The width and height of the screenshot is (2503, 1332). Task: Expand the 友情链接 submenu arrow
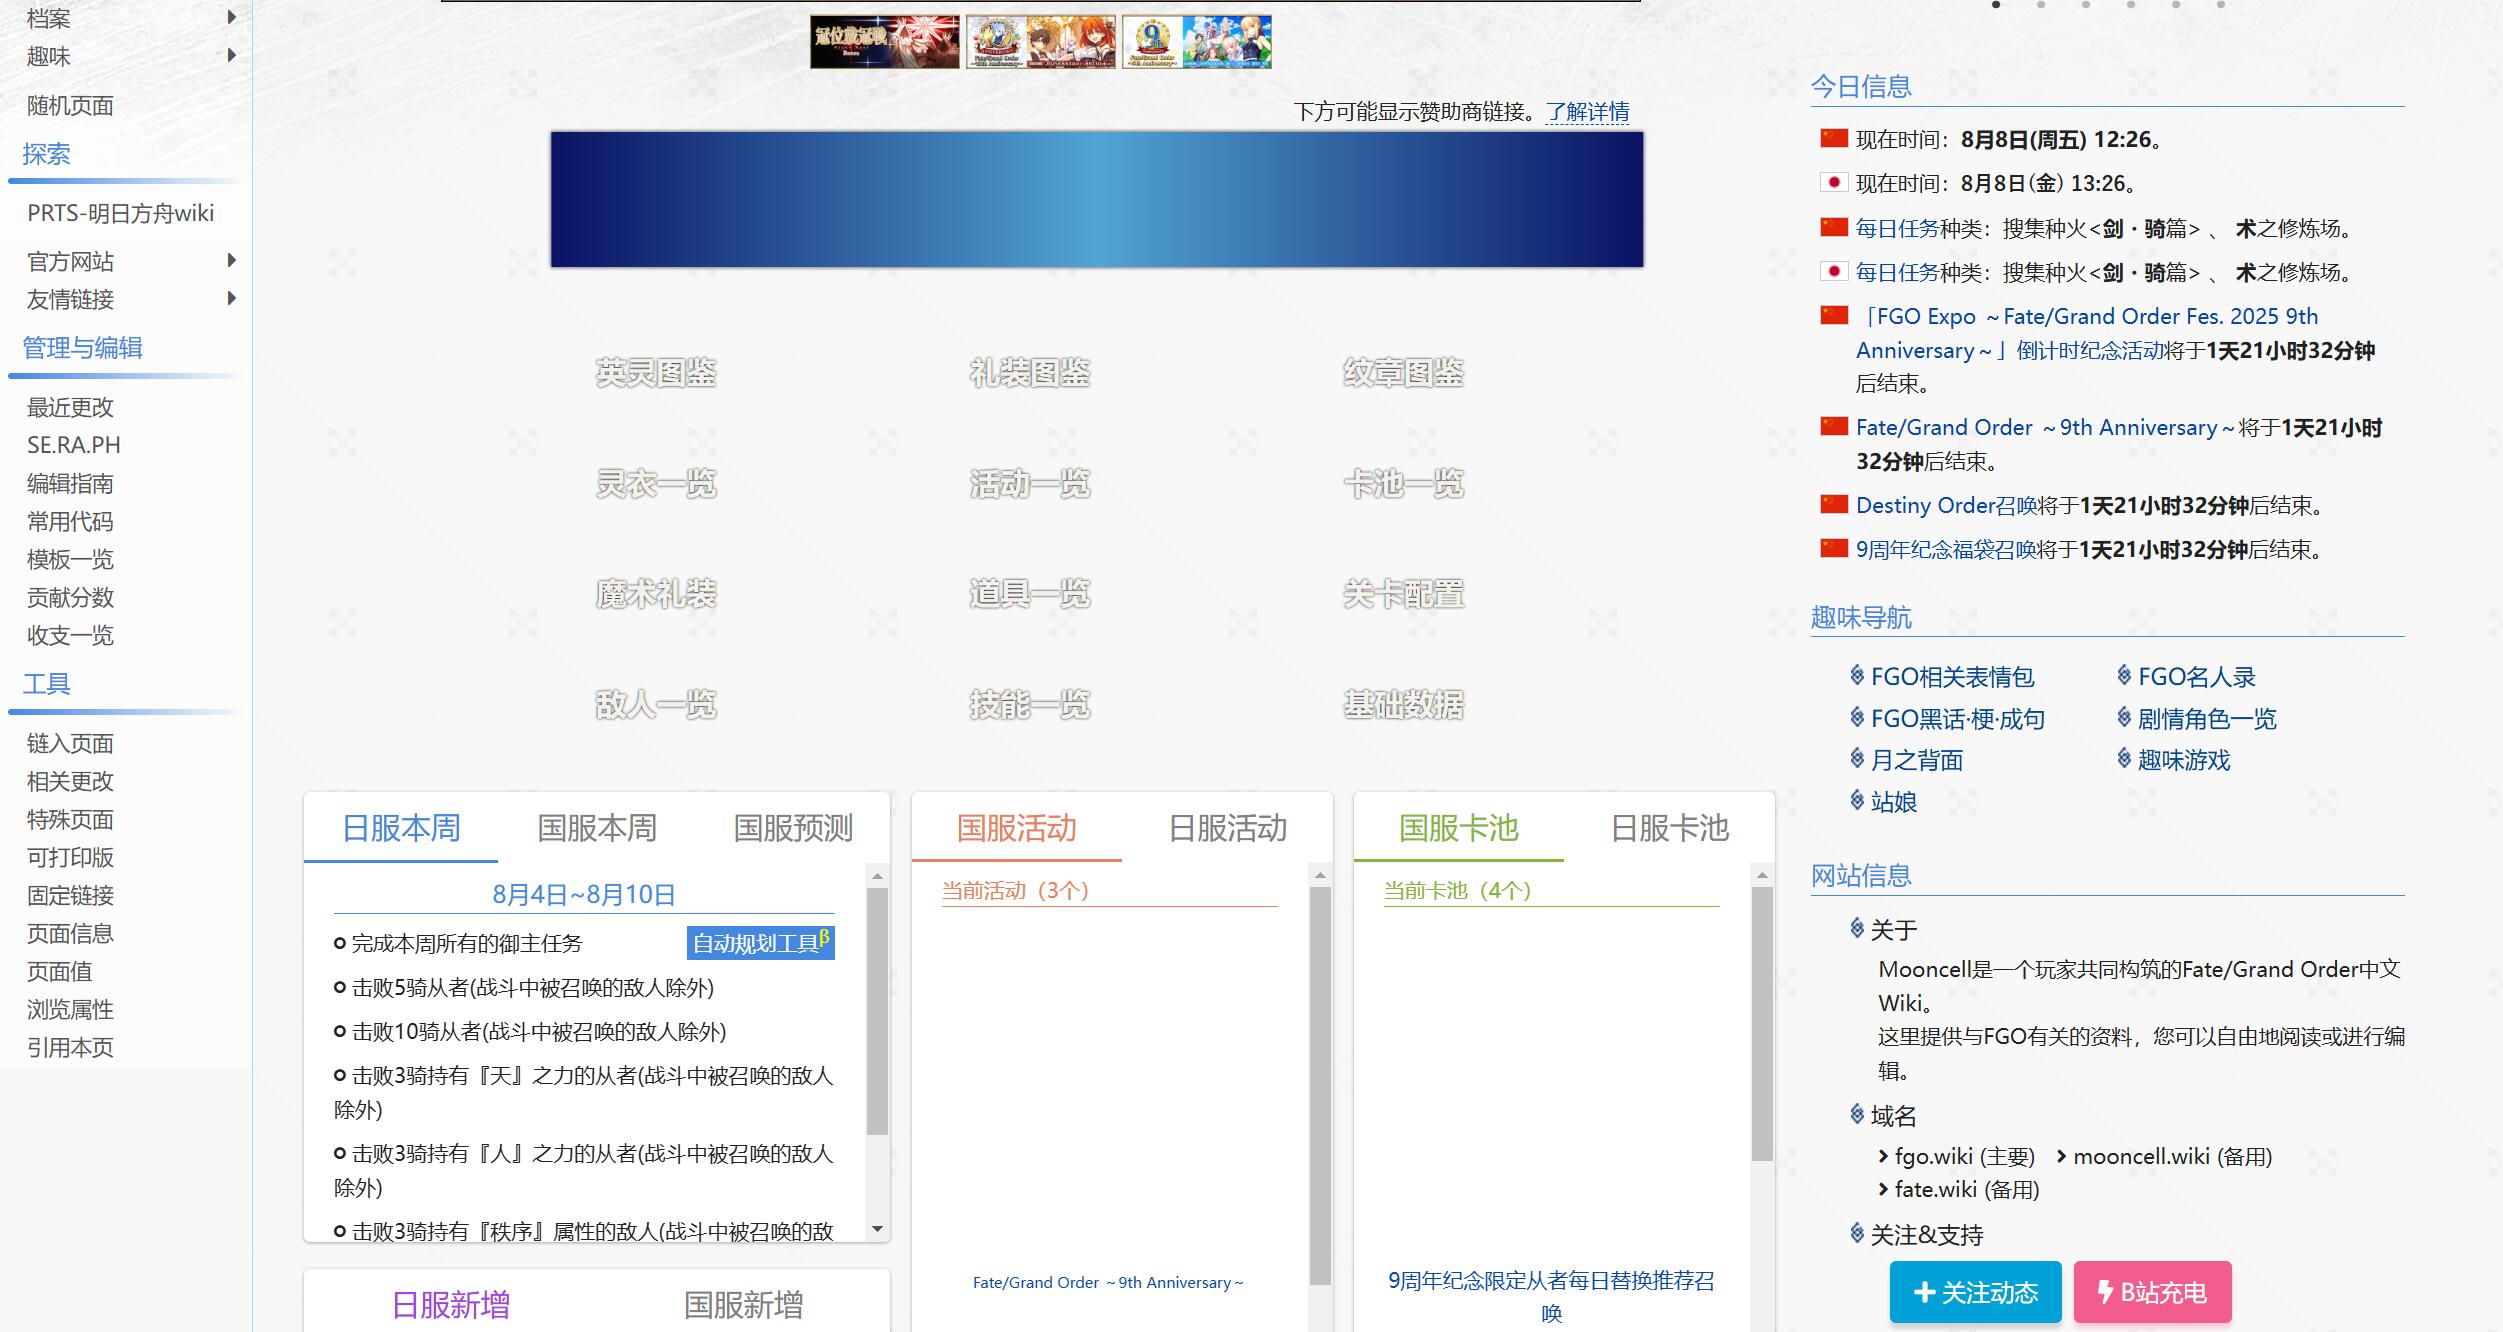tap(232, 299)
